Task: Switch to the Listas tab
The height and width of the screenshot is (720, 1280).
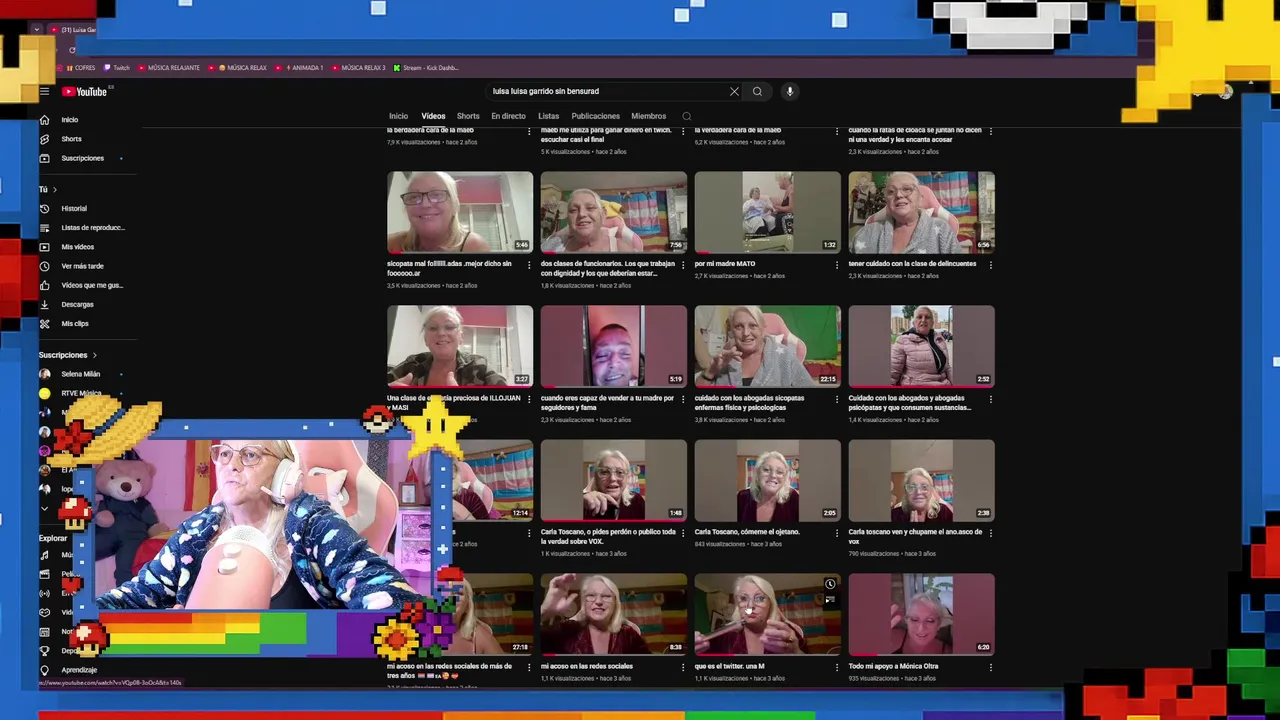Action: 548,116
